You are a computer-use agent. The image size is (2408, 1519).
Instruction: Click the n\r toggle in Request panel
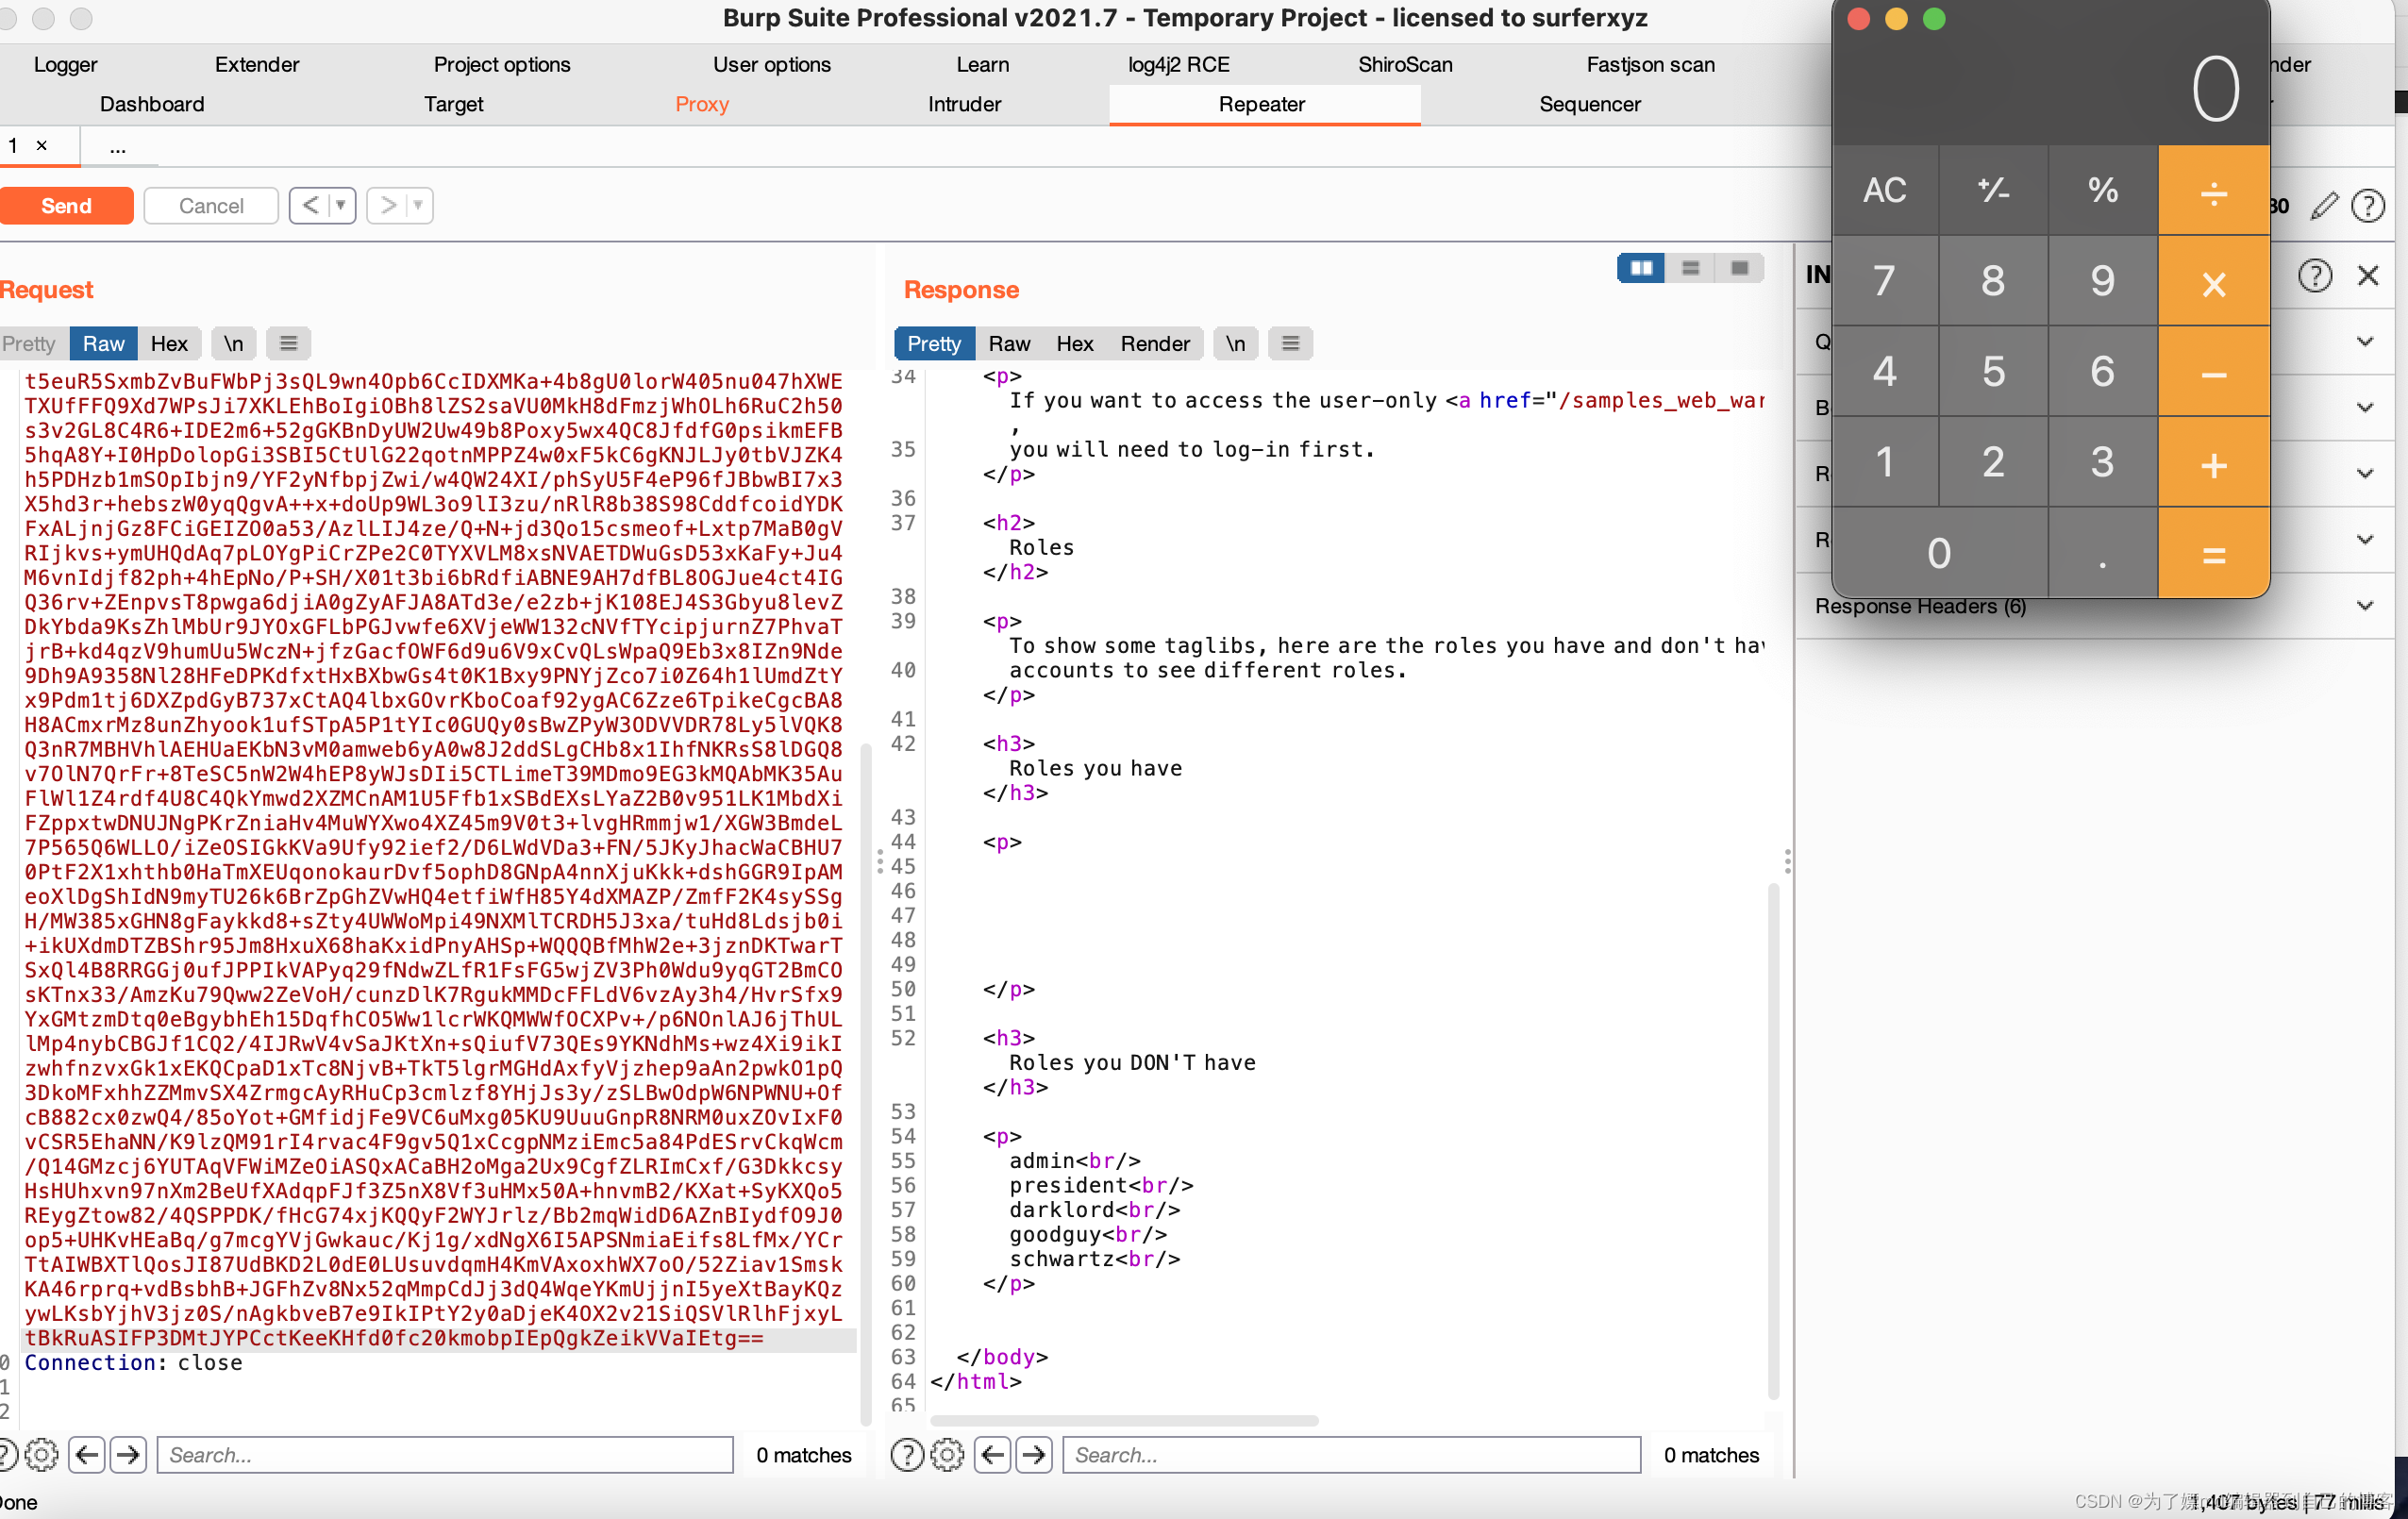(233, 342)
